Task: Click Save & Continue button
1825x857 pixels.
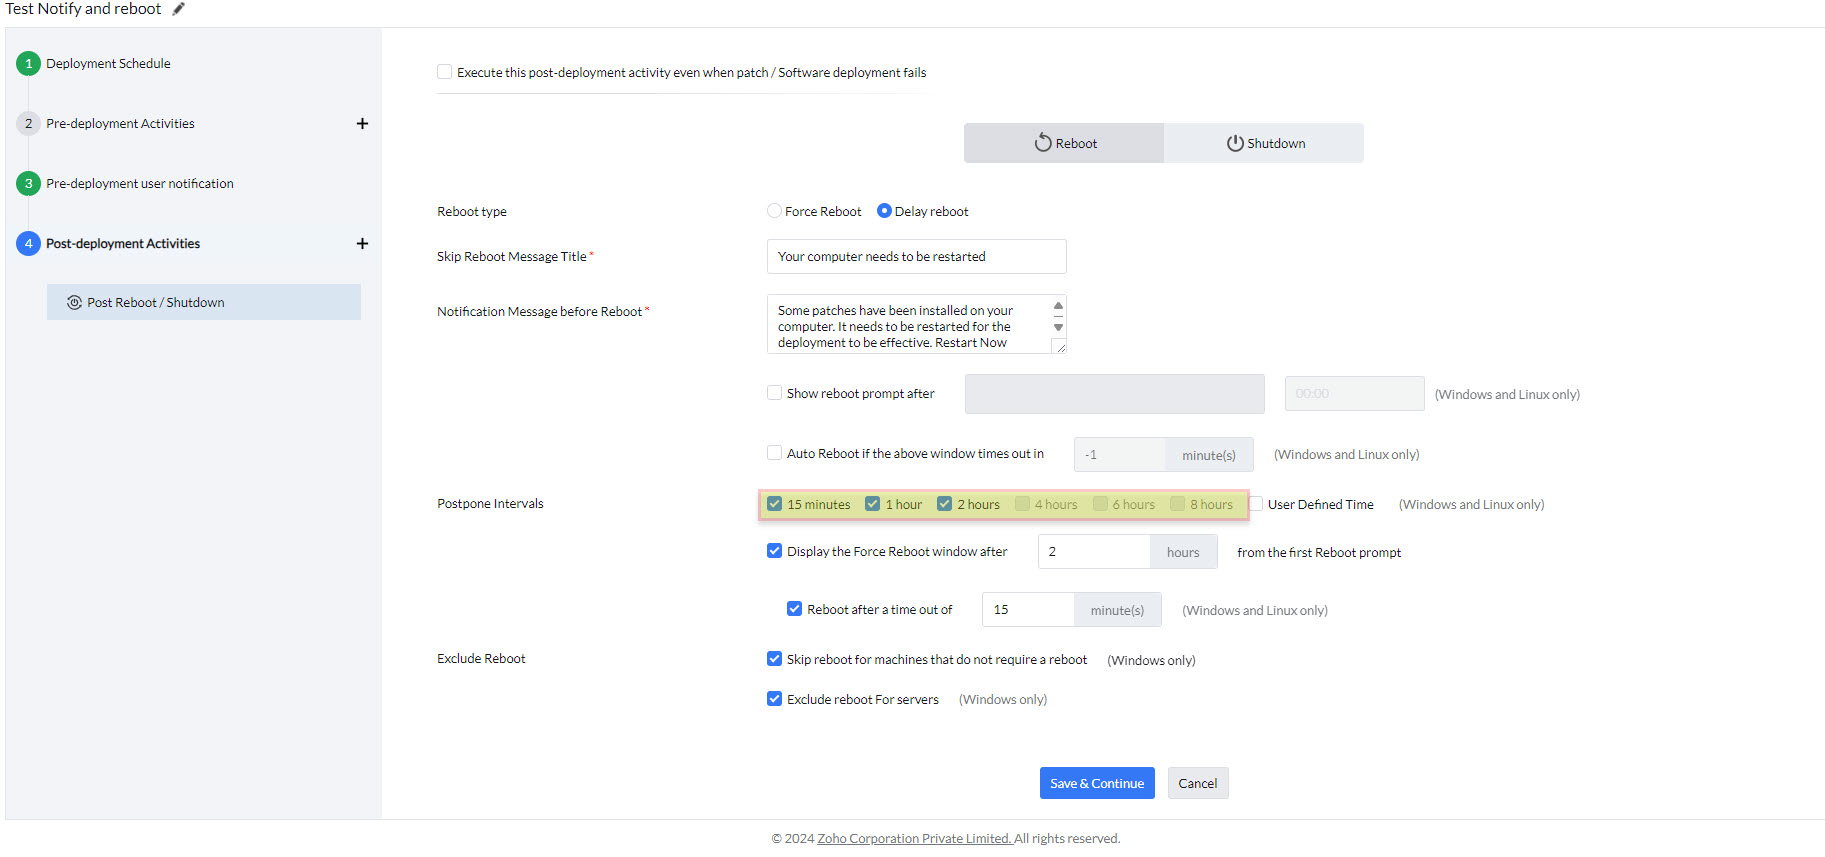Action: pos(1097,783)
